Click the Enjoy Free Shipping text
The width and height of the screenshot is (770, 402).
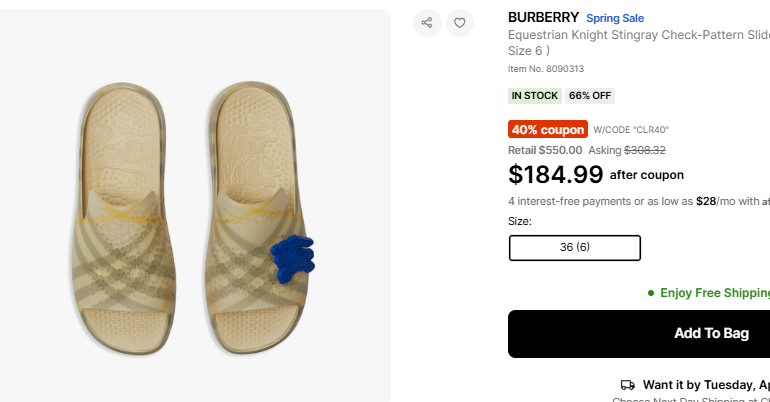pos(714,293)
